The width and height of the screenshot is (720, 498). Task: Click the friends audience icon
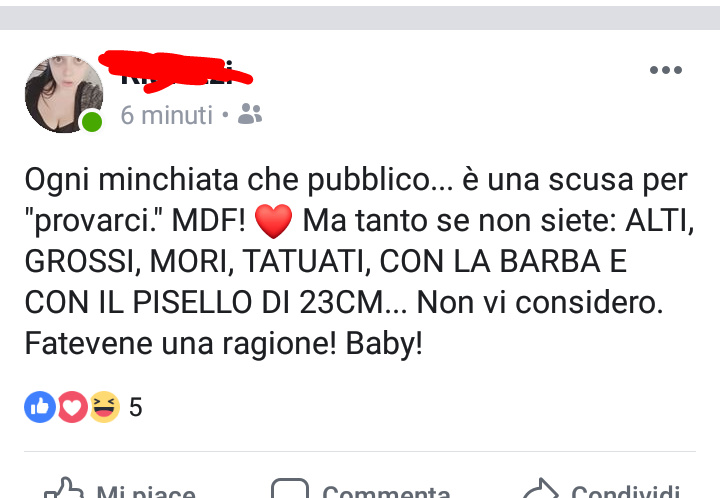[x=250, y=114]
